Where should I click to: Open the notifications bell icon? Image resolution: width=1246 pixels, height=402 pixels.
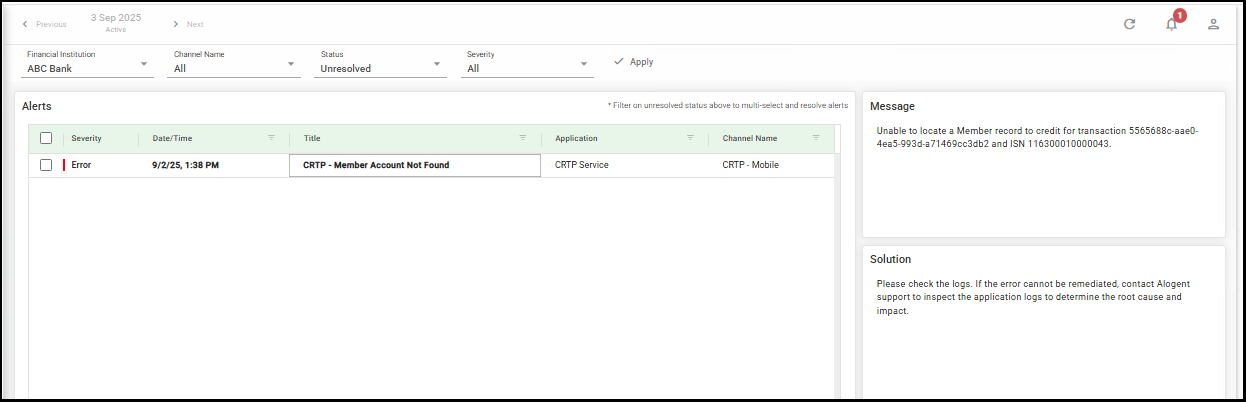tap(1171, 24)
